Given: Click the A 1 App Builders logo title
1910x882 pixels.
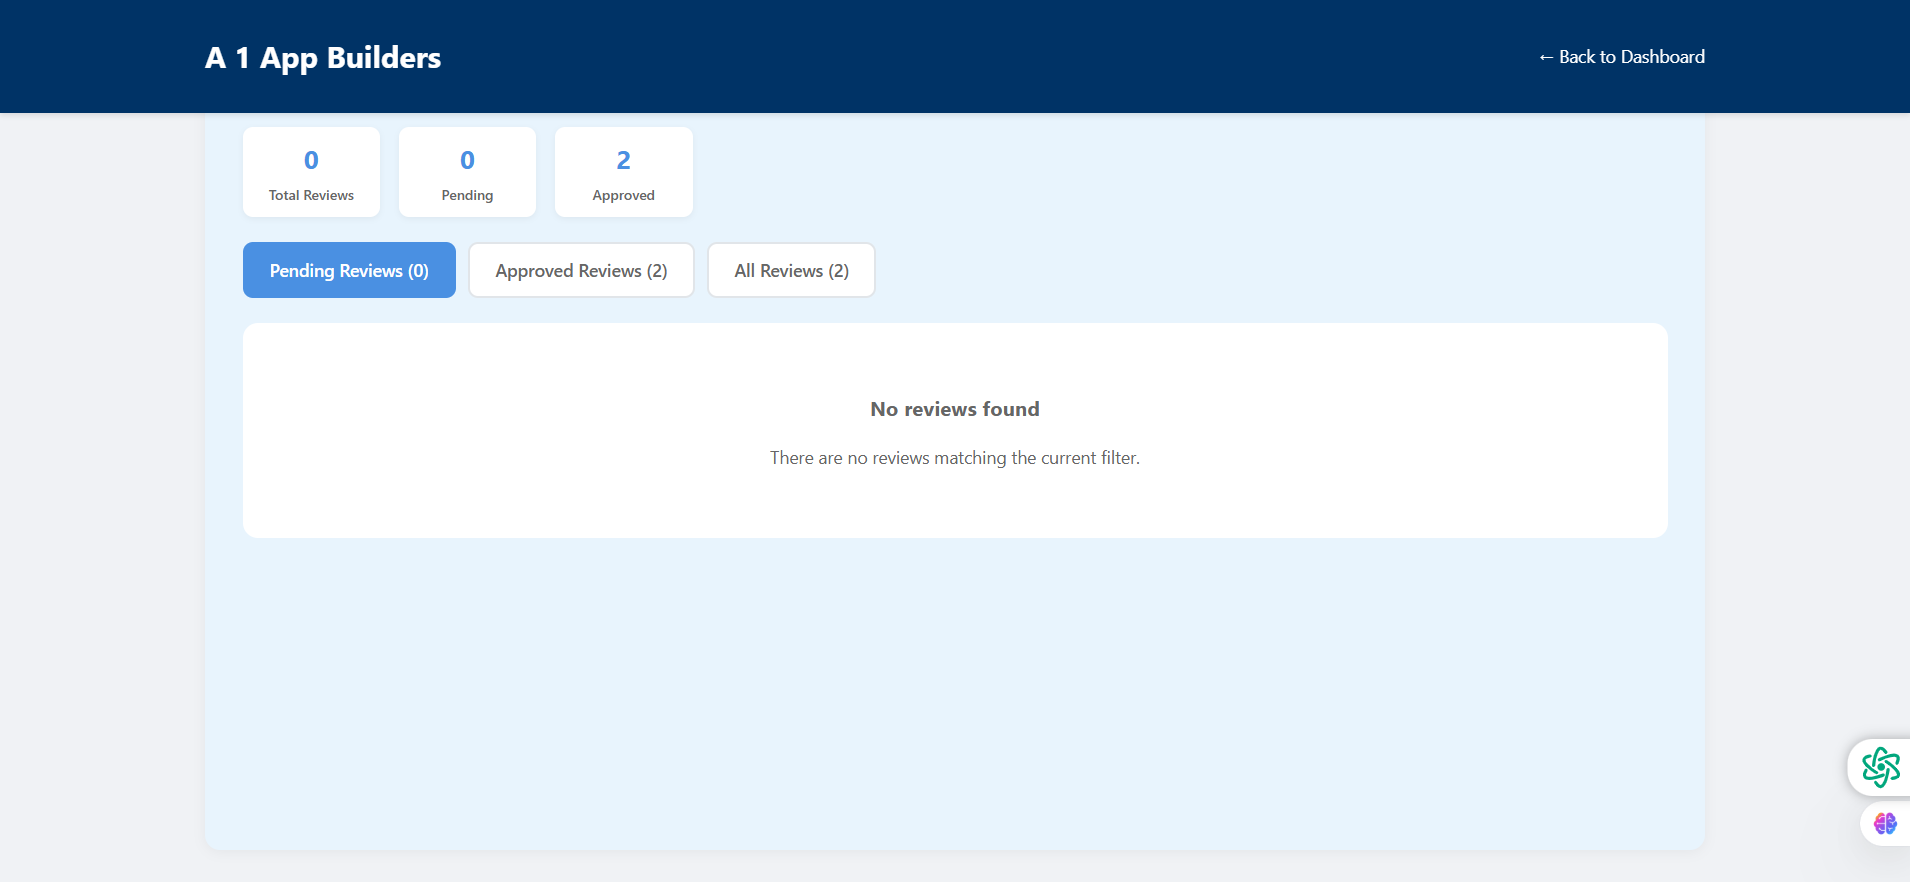Looking at the screenshot, I should point(323,58).
